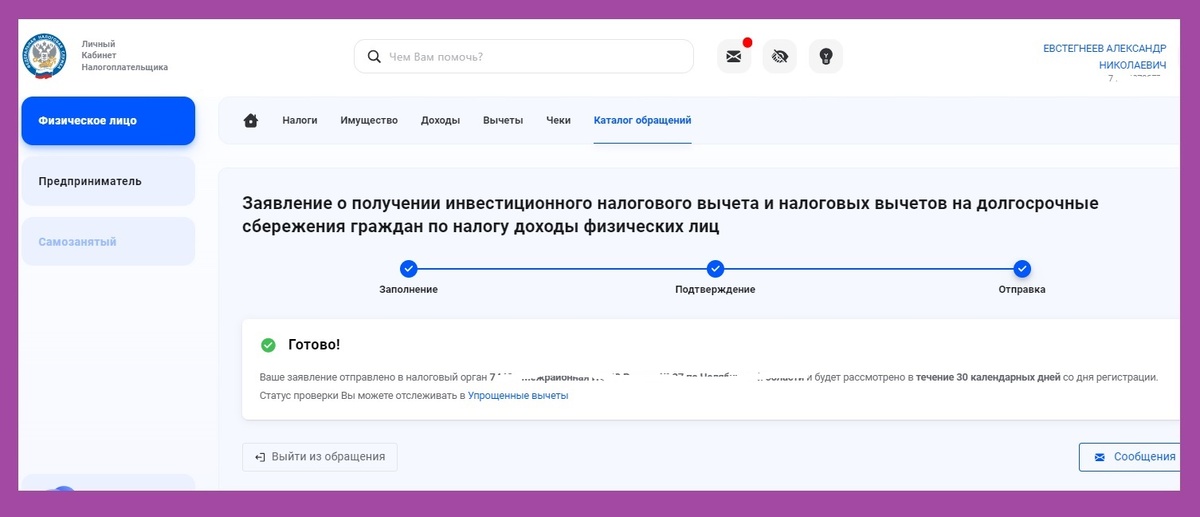Switch to the Имущество tab
This screenshot has width=1200, height=517.
[369, 120]
